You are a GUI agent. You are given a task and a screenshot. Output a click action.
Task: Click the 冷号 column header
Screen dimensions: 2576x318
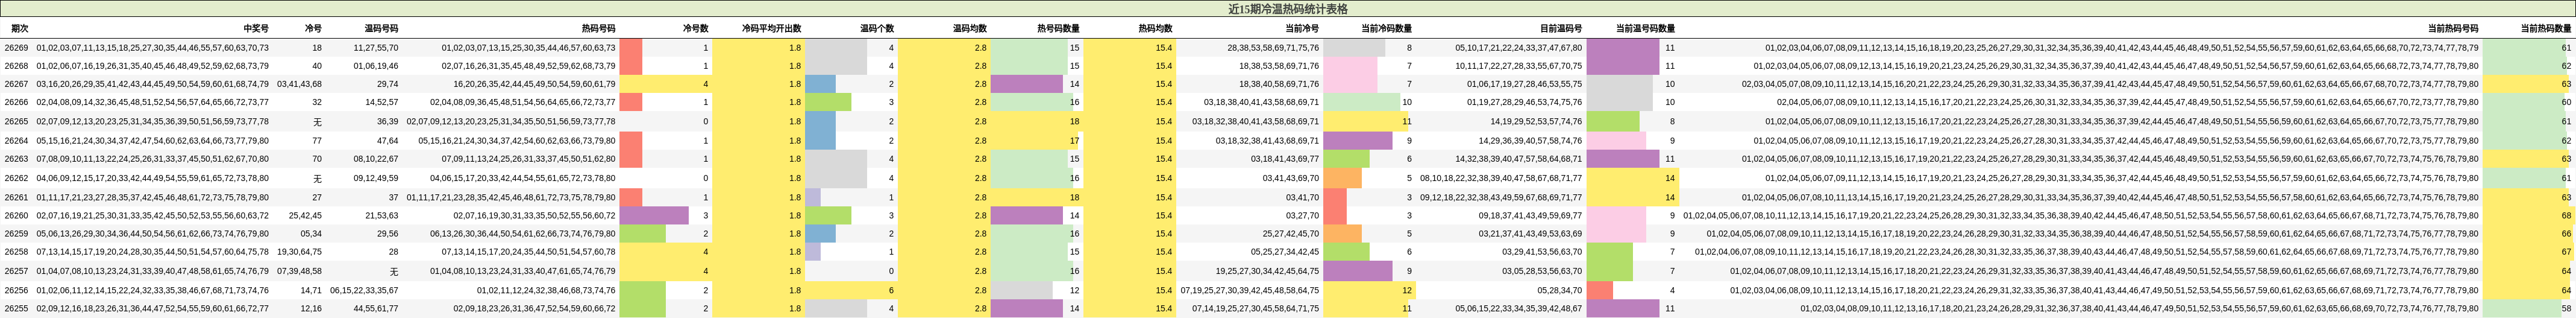click(313, 29)
